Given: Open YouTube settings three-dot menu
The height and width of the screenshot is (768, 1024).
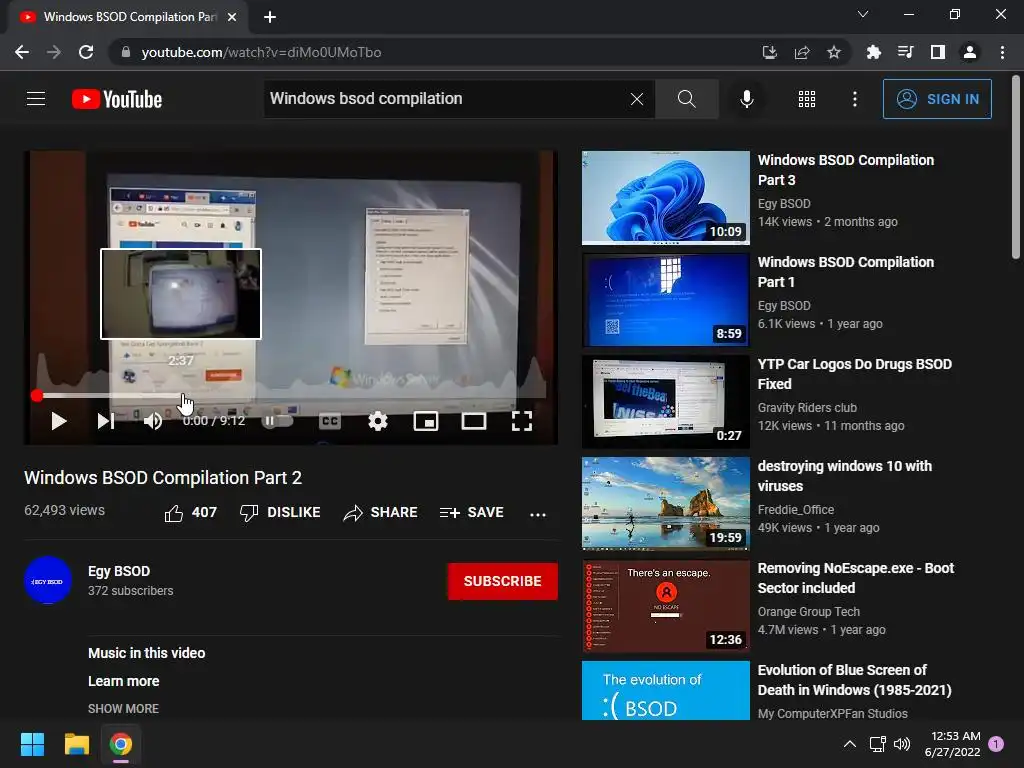Looking at the screenshot, I should 854,99.
